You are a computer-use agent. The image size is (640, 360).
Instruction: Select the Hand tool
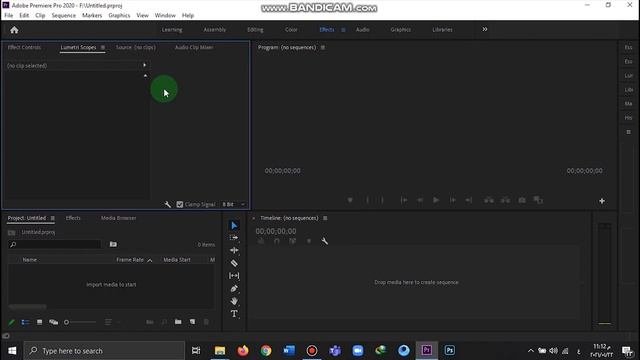[234, 301]
